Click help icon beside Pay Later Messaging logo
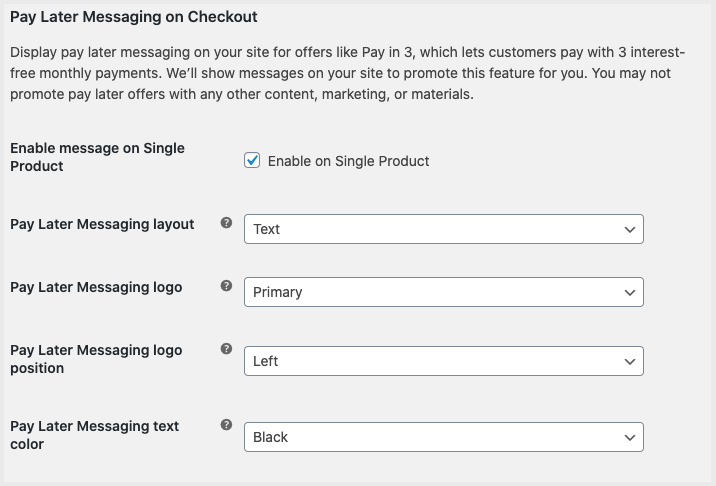The height and width of the screenshot is (486, 716). pos(226,287)
